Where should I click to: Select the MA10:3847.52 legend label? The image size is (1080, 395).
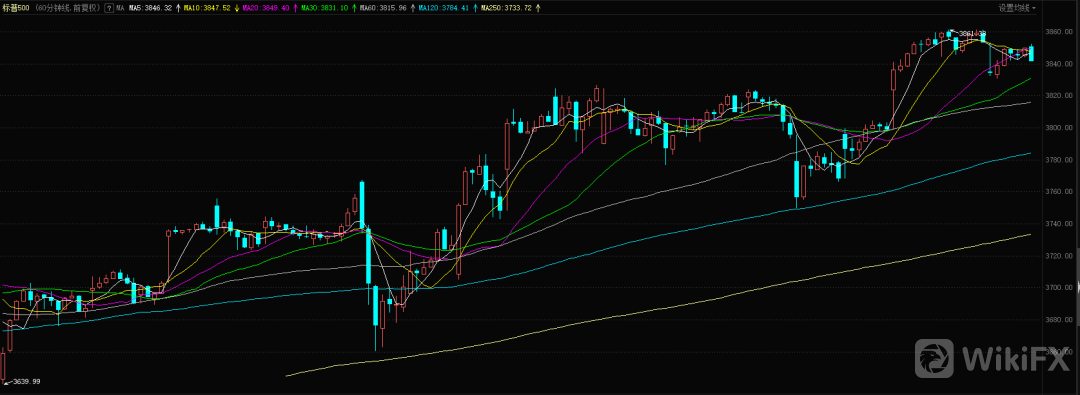pos(207,8)
